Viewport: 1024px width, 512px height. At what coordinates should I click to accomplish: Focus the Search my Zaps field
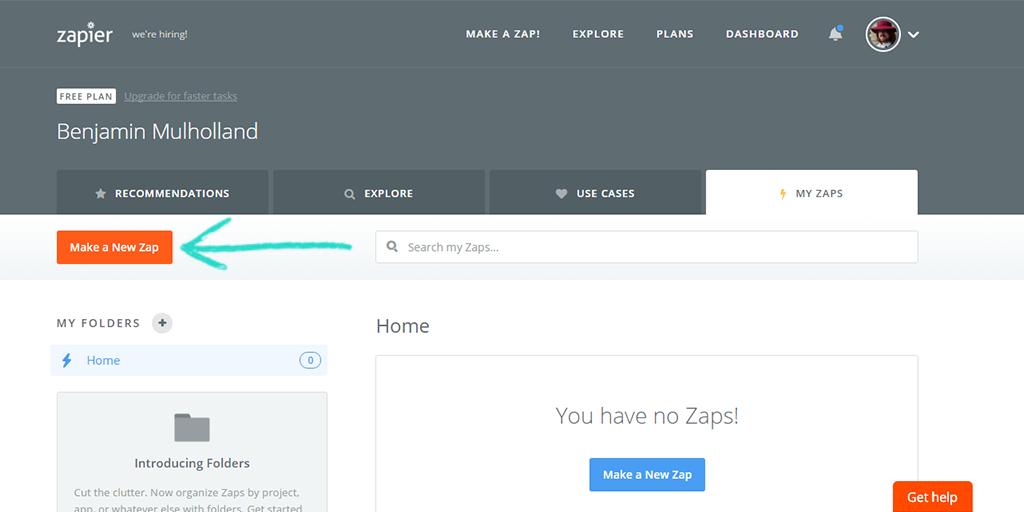(647, 247)
